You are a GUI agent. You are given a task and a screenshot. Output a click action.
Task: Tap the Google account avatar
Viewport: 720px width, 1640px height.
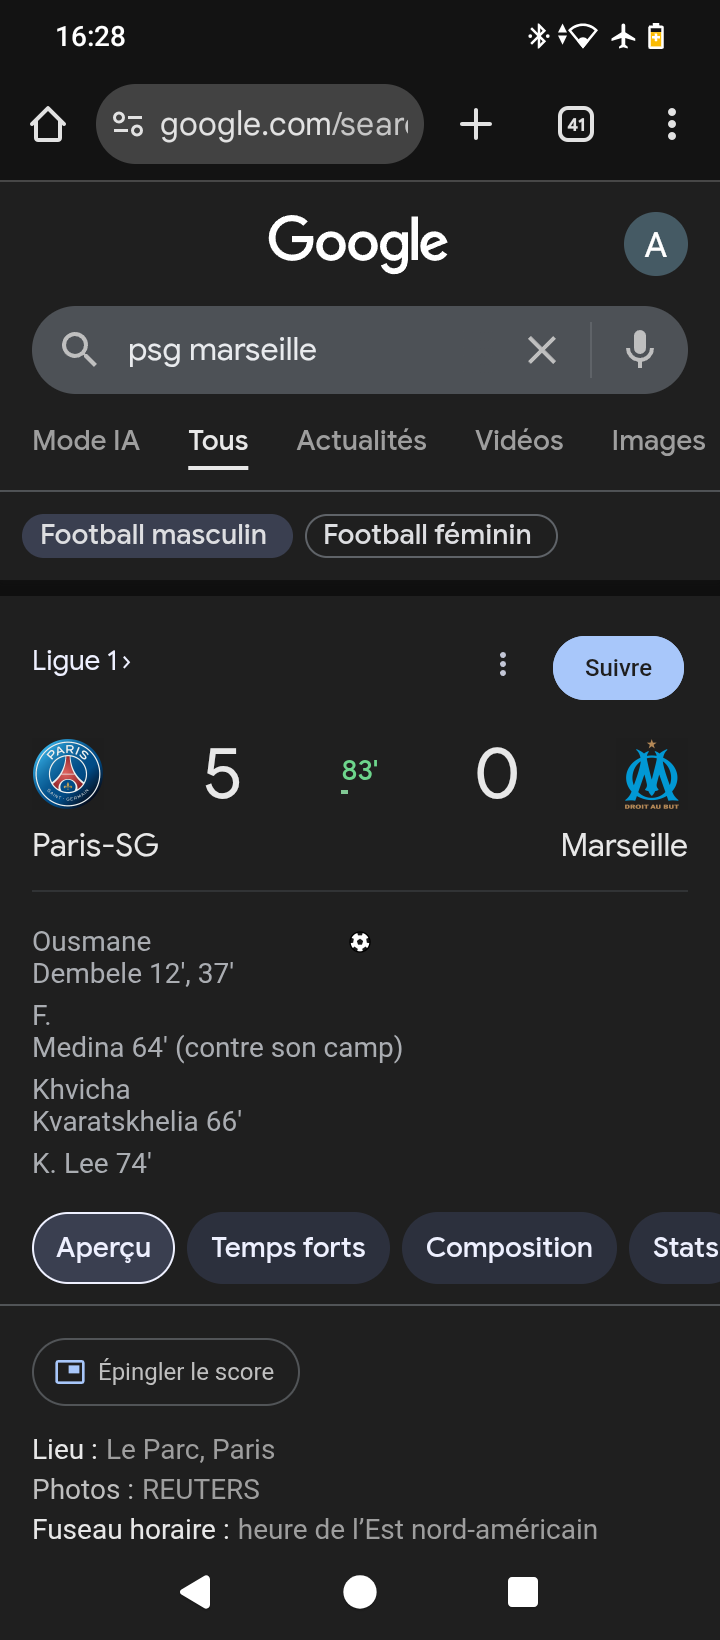pyautogui.click(x=655, y=244)
